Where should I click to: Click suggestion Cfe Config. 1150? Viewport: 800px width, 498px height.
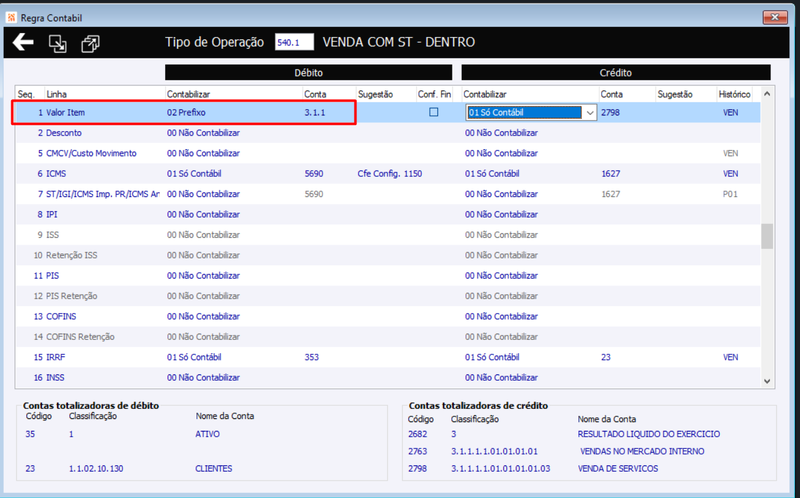coord(390,173)
